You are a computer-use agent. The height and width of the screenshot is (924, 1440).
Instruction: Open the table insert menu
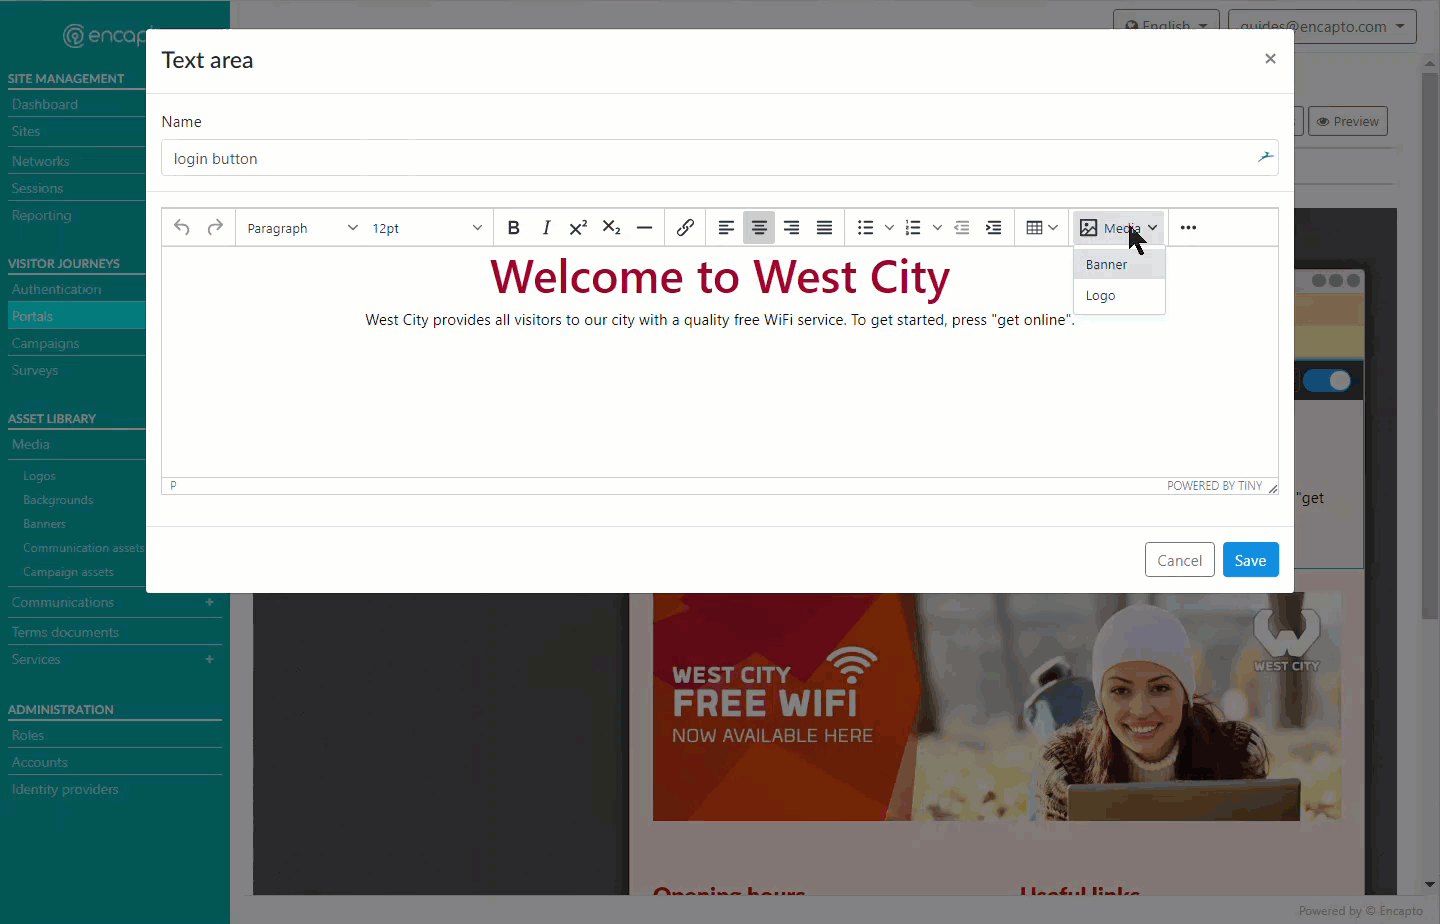[1042, 228]
